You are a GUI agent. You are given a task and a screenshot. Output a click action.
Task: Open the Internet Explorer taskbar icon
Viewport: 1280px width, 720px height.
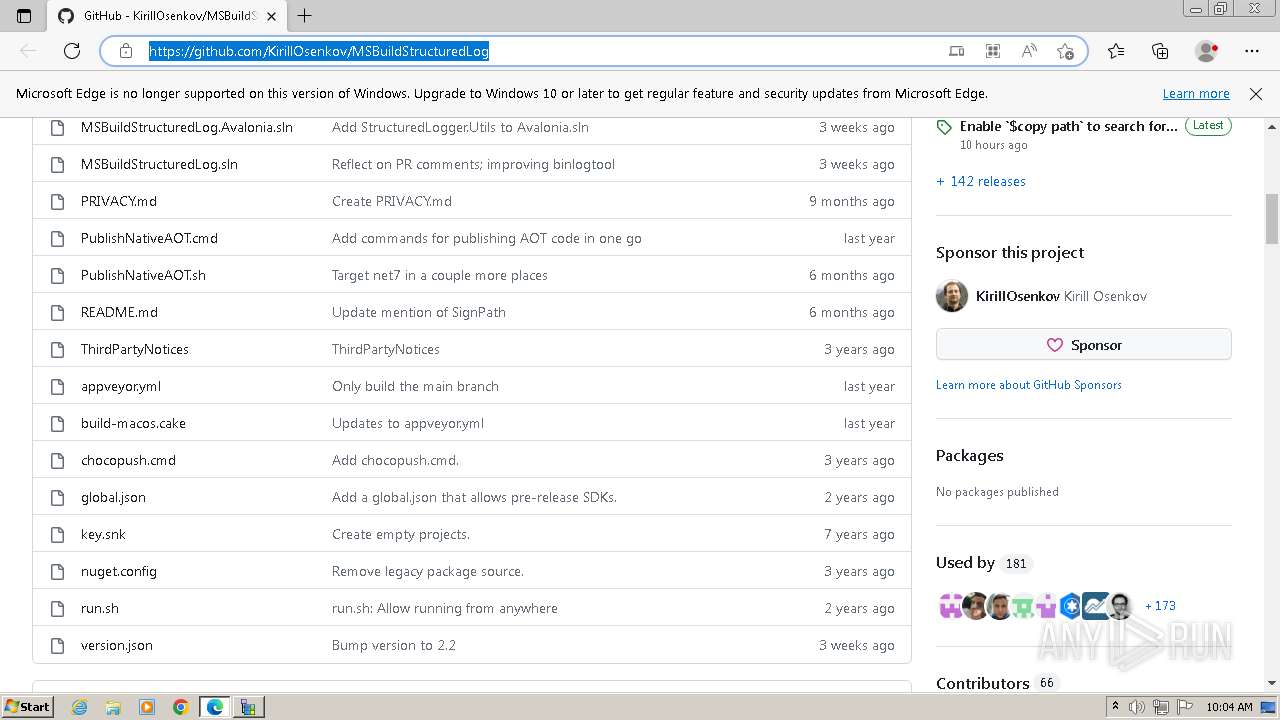click(x=79, y=707)
